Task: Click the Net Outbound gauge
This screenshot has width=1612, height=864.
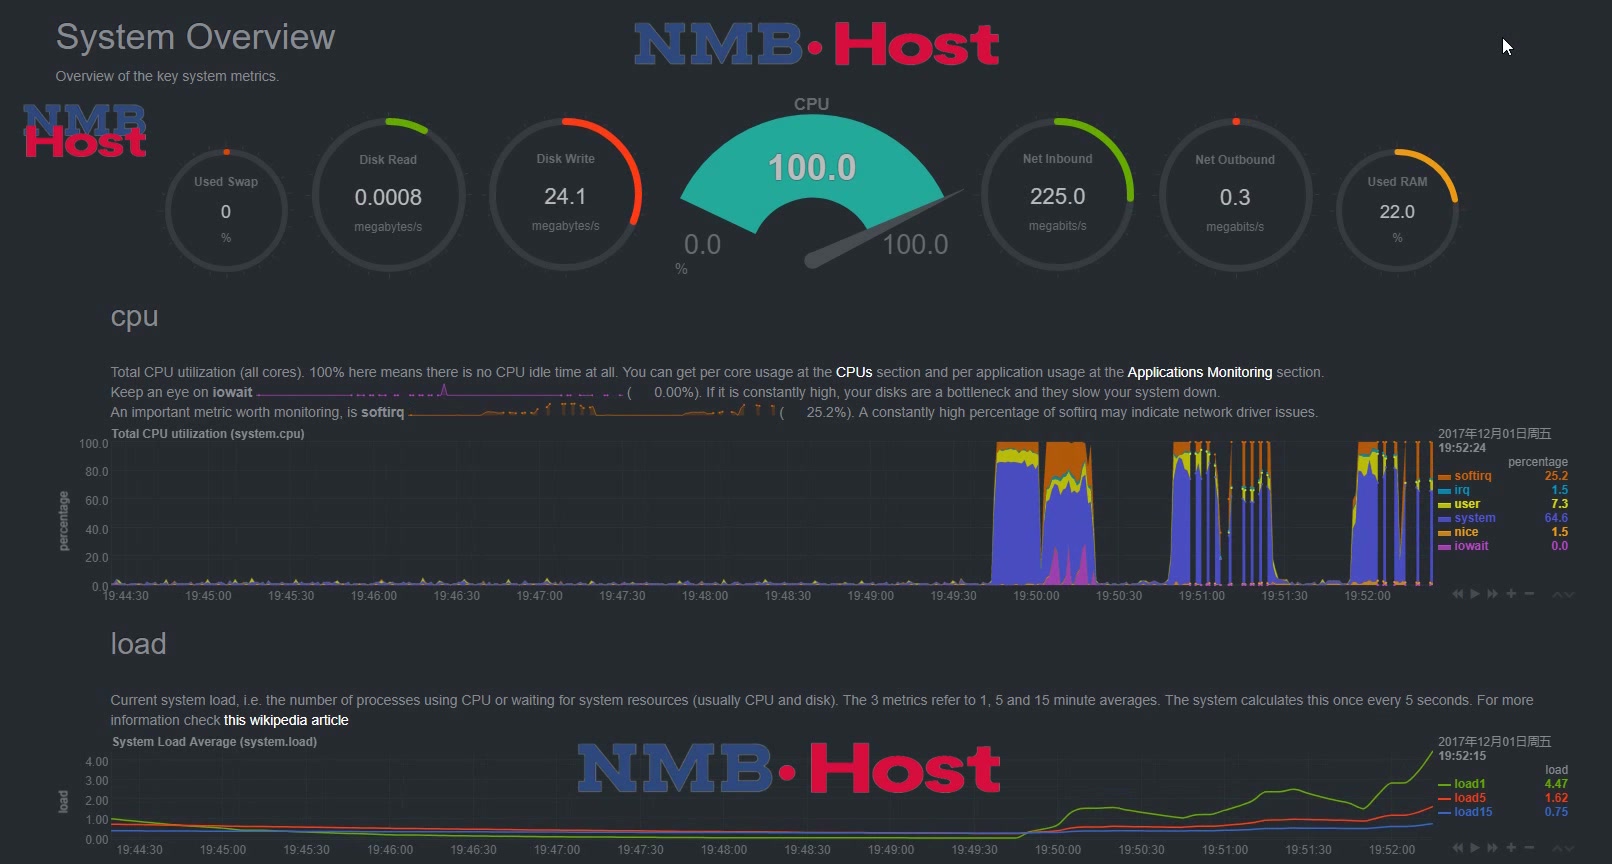Action: point(1235,194)
